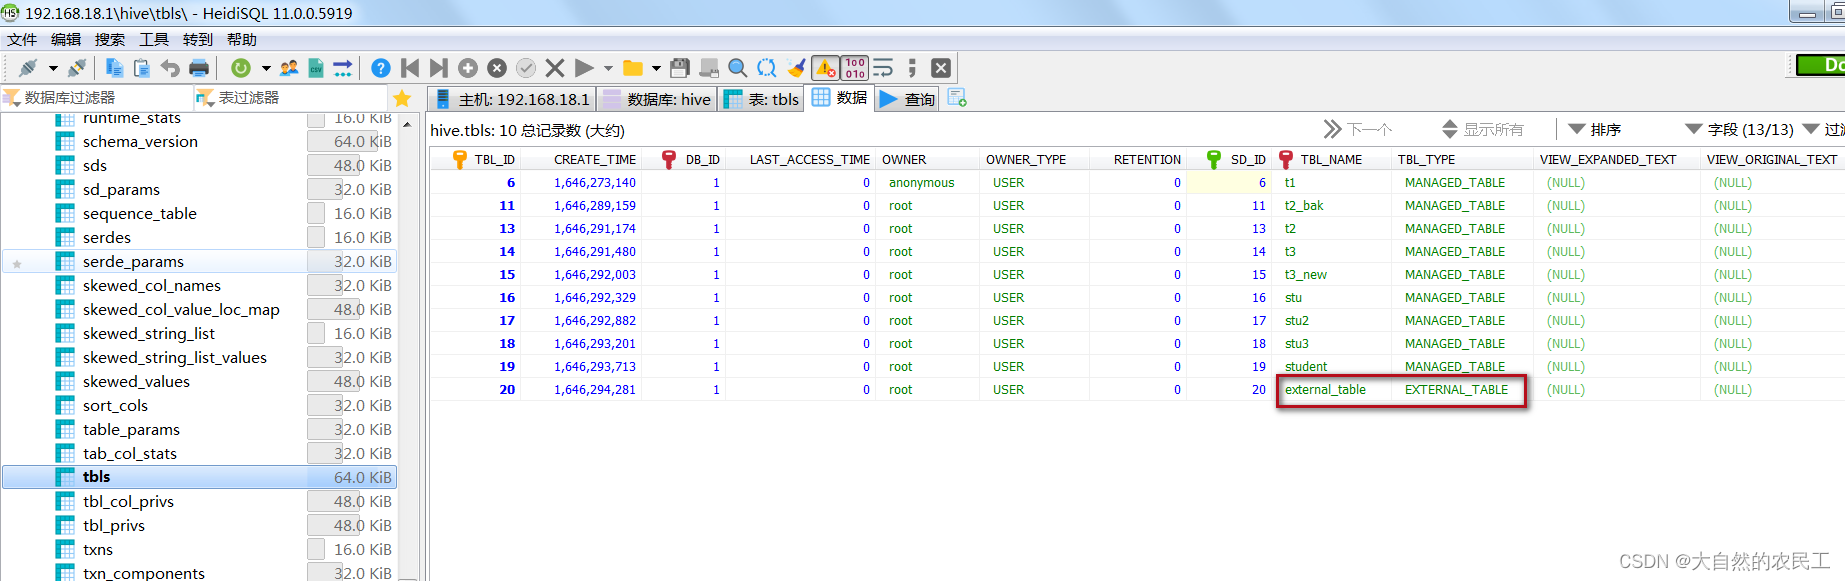
Task: Click the green refresh icon
Action: point(241,68)
